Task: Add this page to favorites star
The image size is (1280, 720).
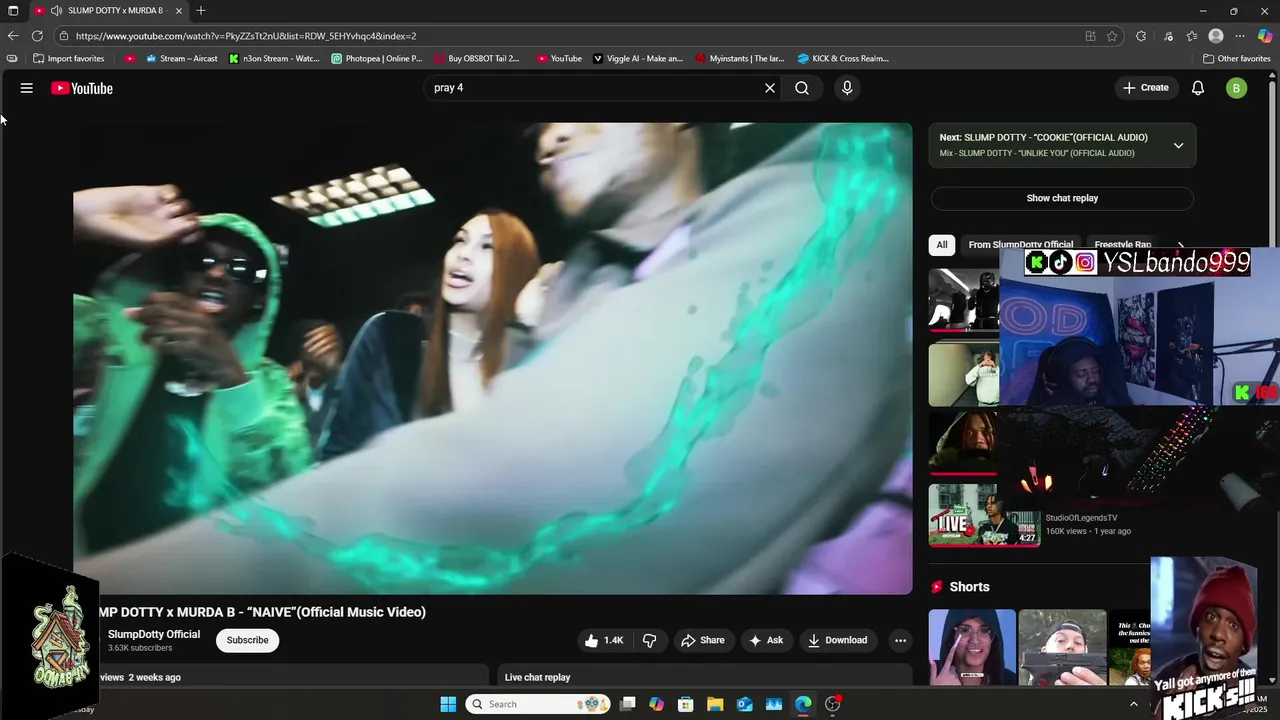Action: click(1112, 36)
